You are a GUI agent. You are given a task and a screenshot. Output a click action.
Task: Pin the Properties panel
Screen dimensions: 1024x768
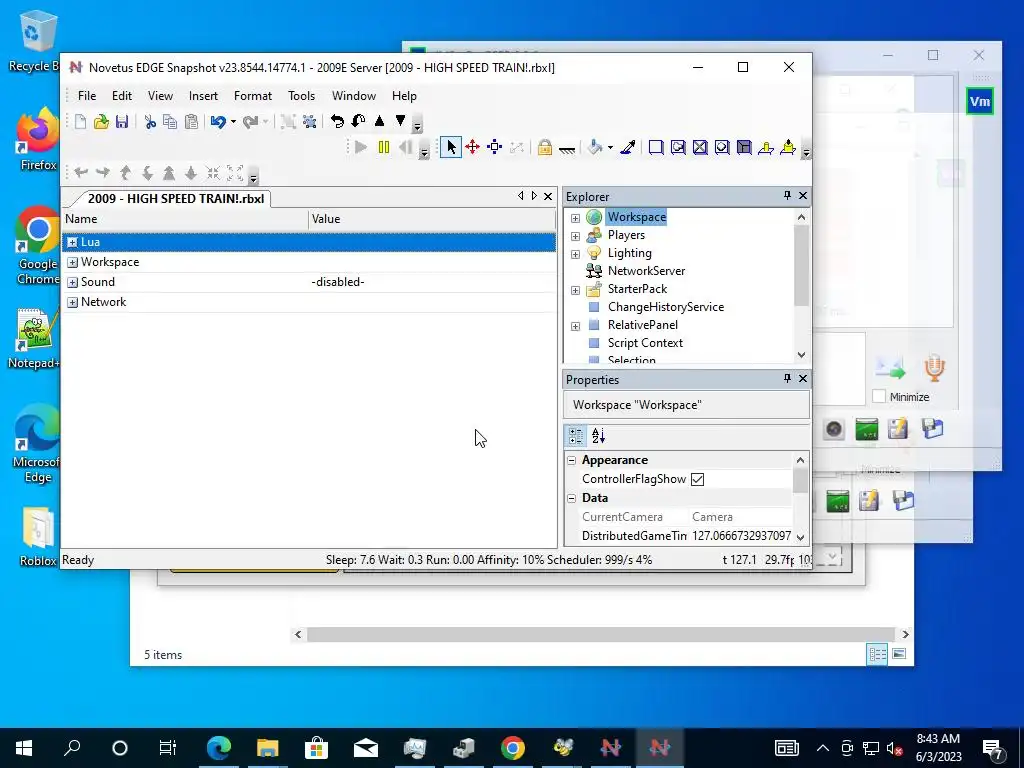(787, 379)
